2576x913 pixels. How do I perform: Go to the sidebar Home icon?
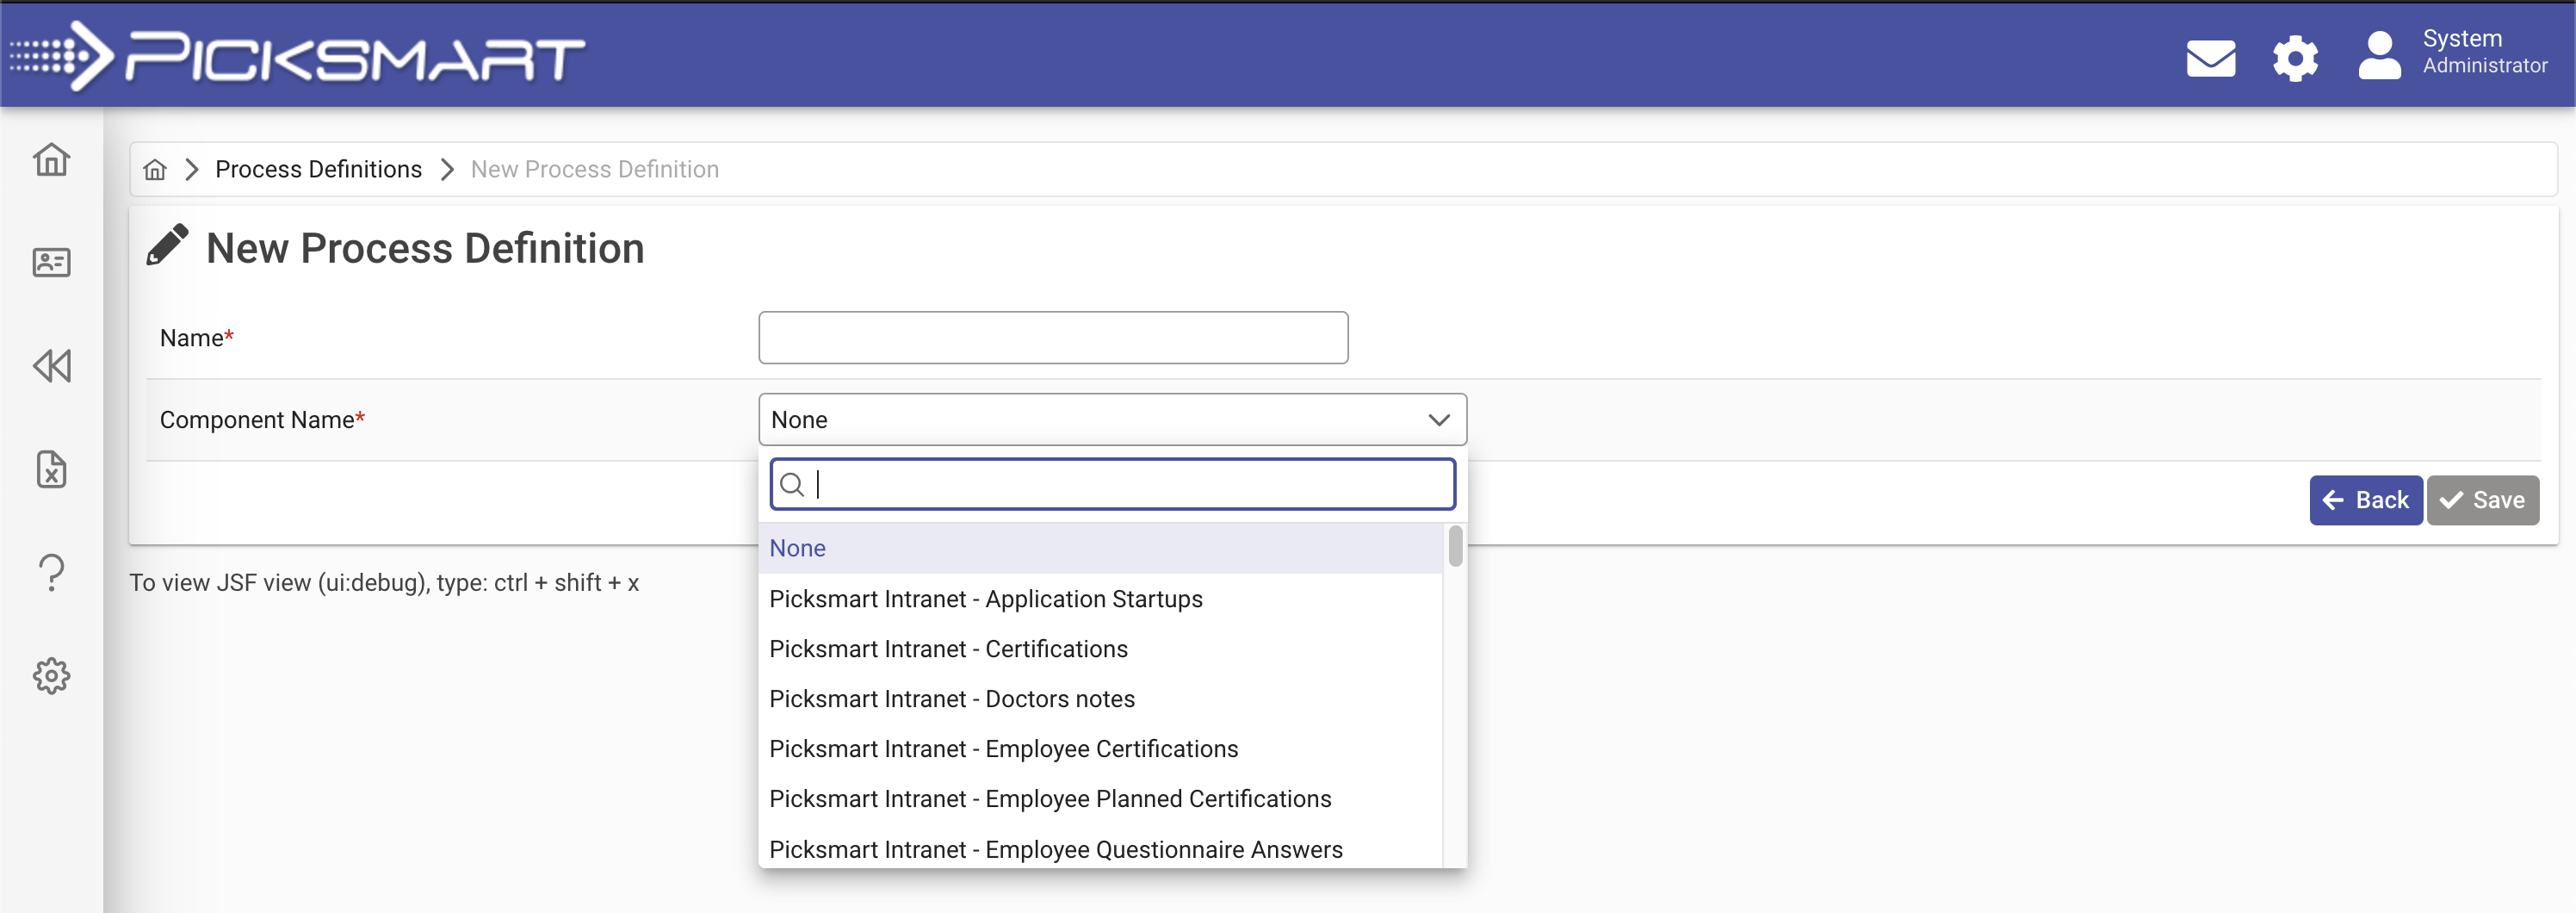[51, 159]
